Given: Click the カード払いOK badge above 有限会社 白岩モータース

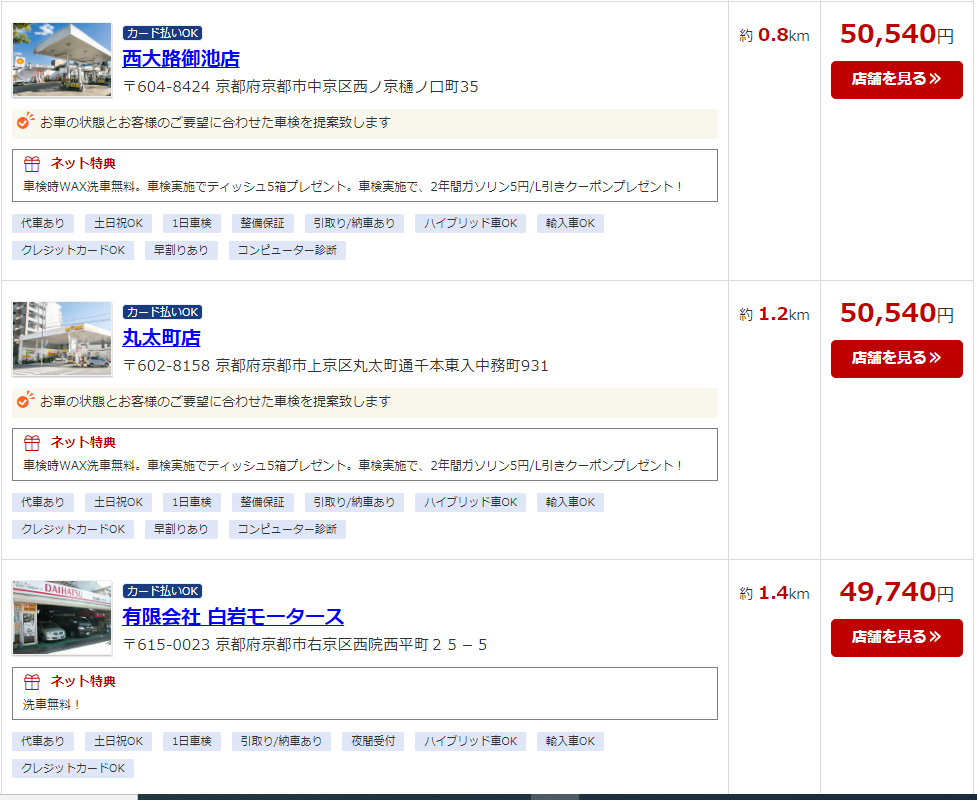Looking at the screenshot, I should 162,591.
